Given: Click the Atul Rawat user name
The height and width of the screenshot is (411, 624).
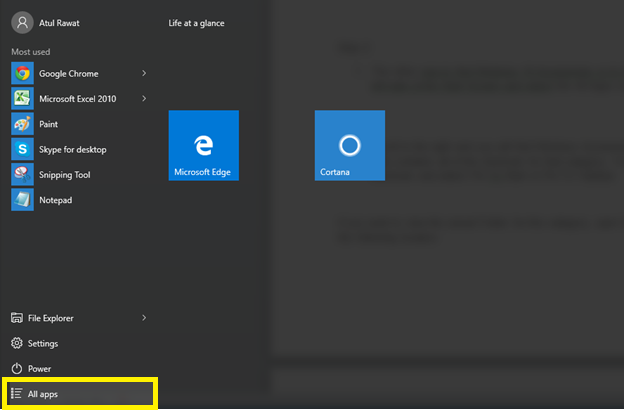Looking at the screenshot, I should [59, 23].
